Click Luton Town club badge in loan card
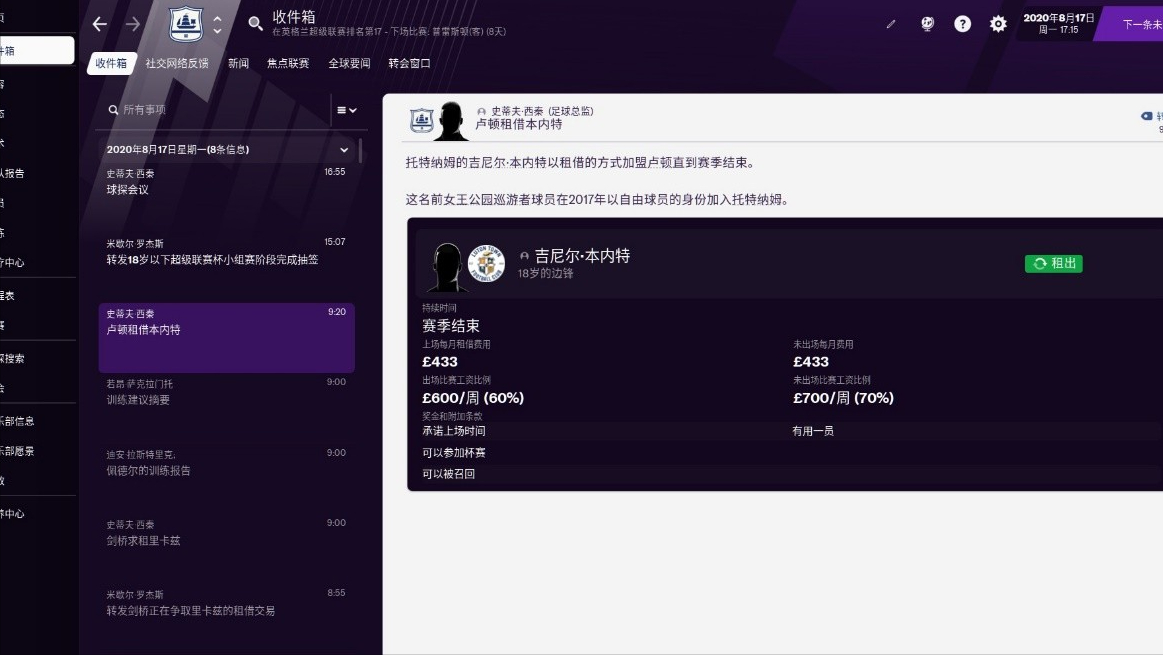Screen dimensions: 1163x655 coord(487,263)
